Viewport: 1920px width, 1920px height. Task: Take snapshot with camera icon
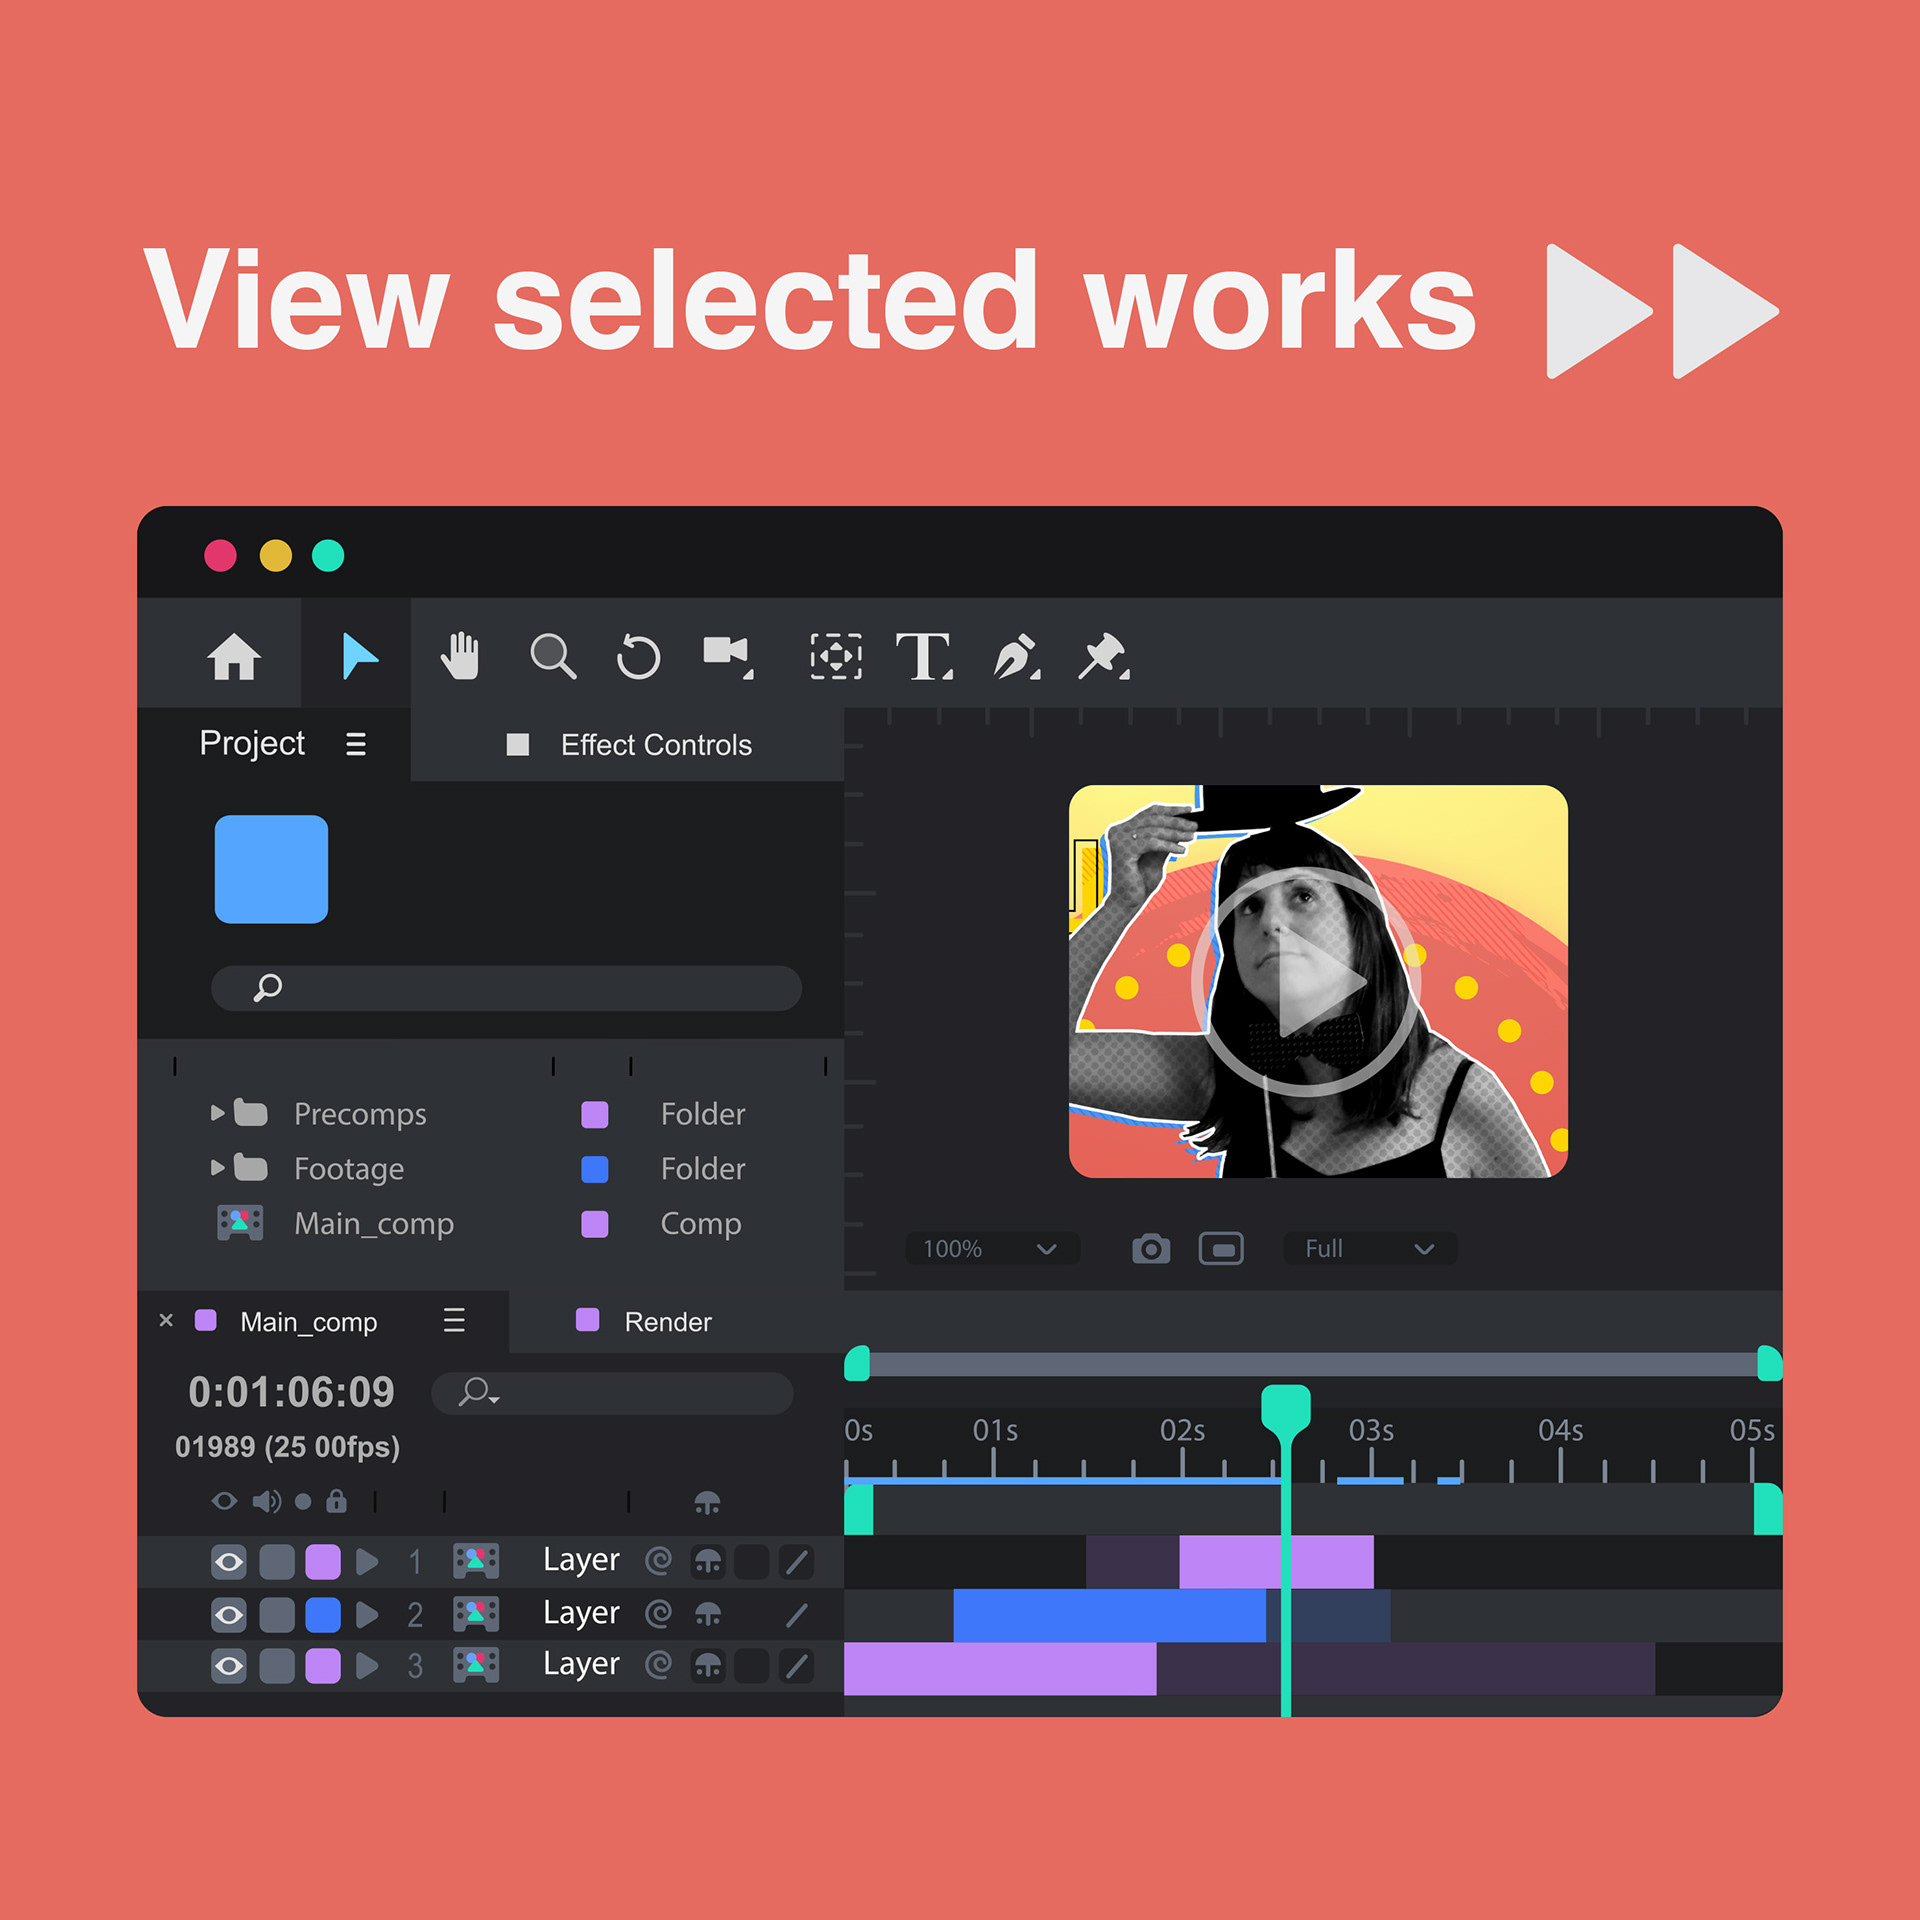click(1151, 1249)
